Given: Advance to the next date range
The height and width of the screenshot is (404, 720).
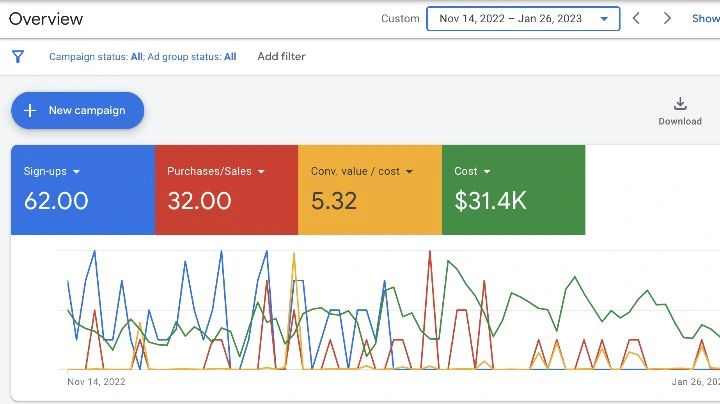Looking at the screenshot, I should [667, 19].
